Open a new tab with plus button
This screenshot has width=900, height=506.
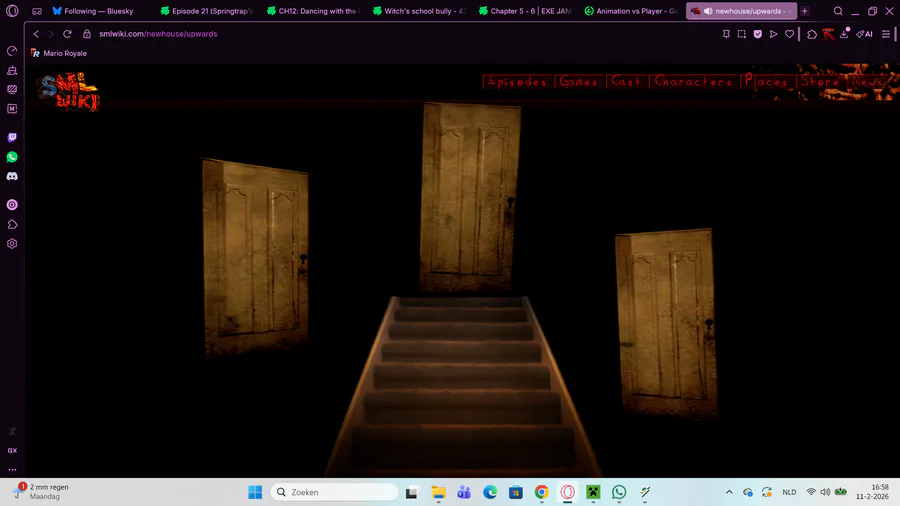(805, 11)
